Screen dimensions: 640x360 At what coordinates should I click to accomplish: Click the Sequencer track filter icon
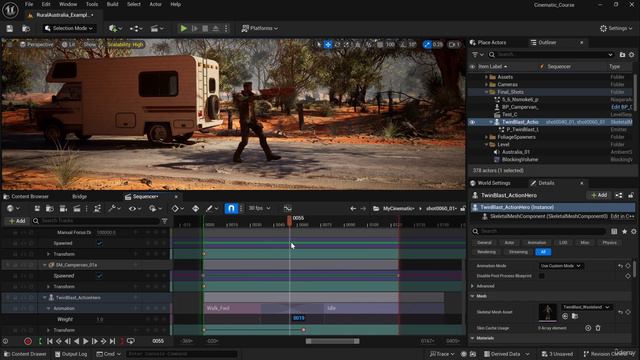(164, 221)
